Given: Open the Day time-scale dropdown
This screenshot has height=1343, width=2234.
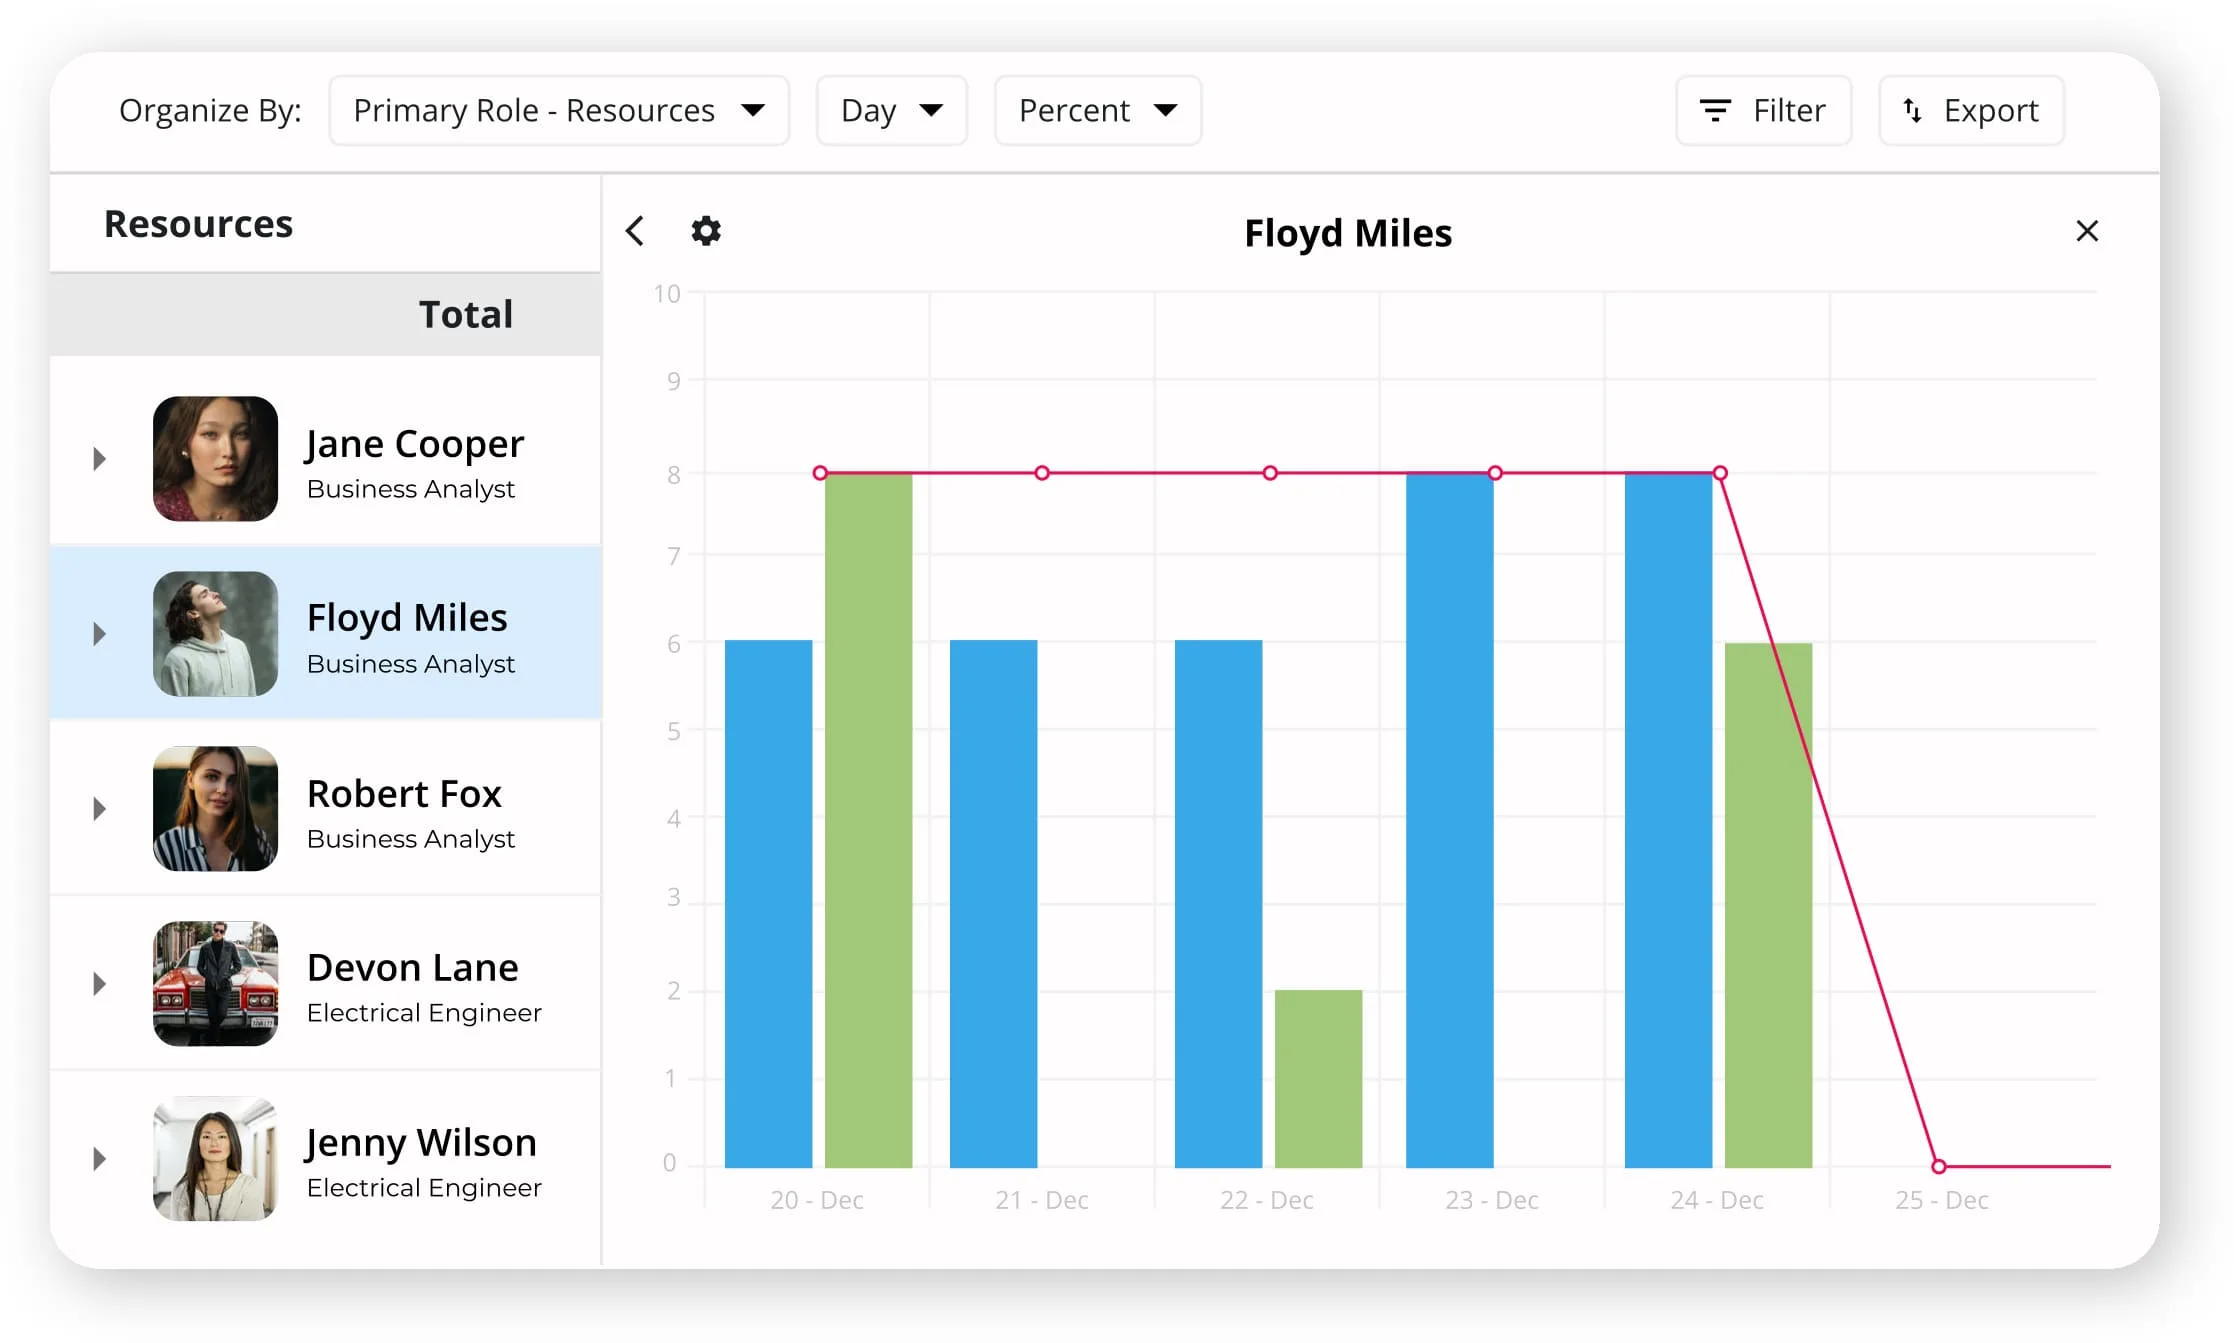Looking at the screenshot, I should point(892,110).
